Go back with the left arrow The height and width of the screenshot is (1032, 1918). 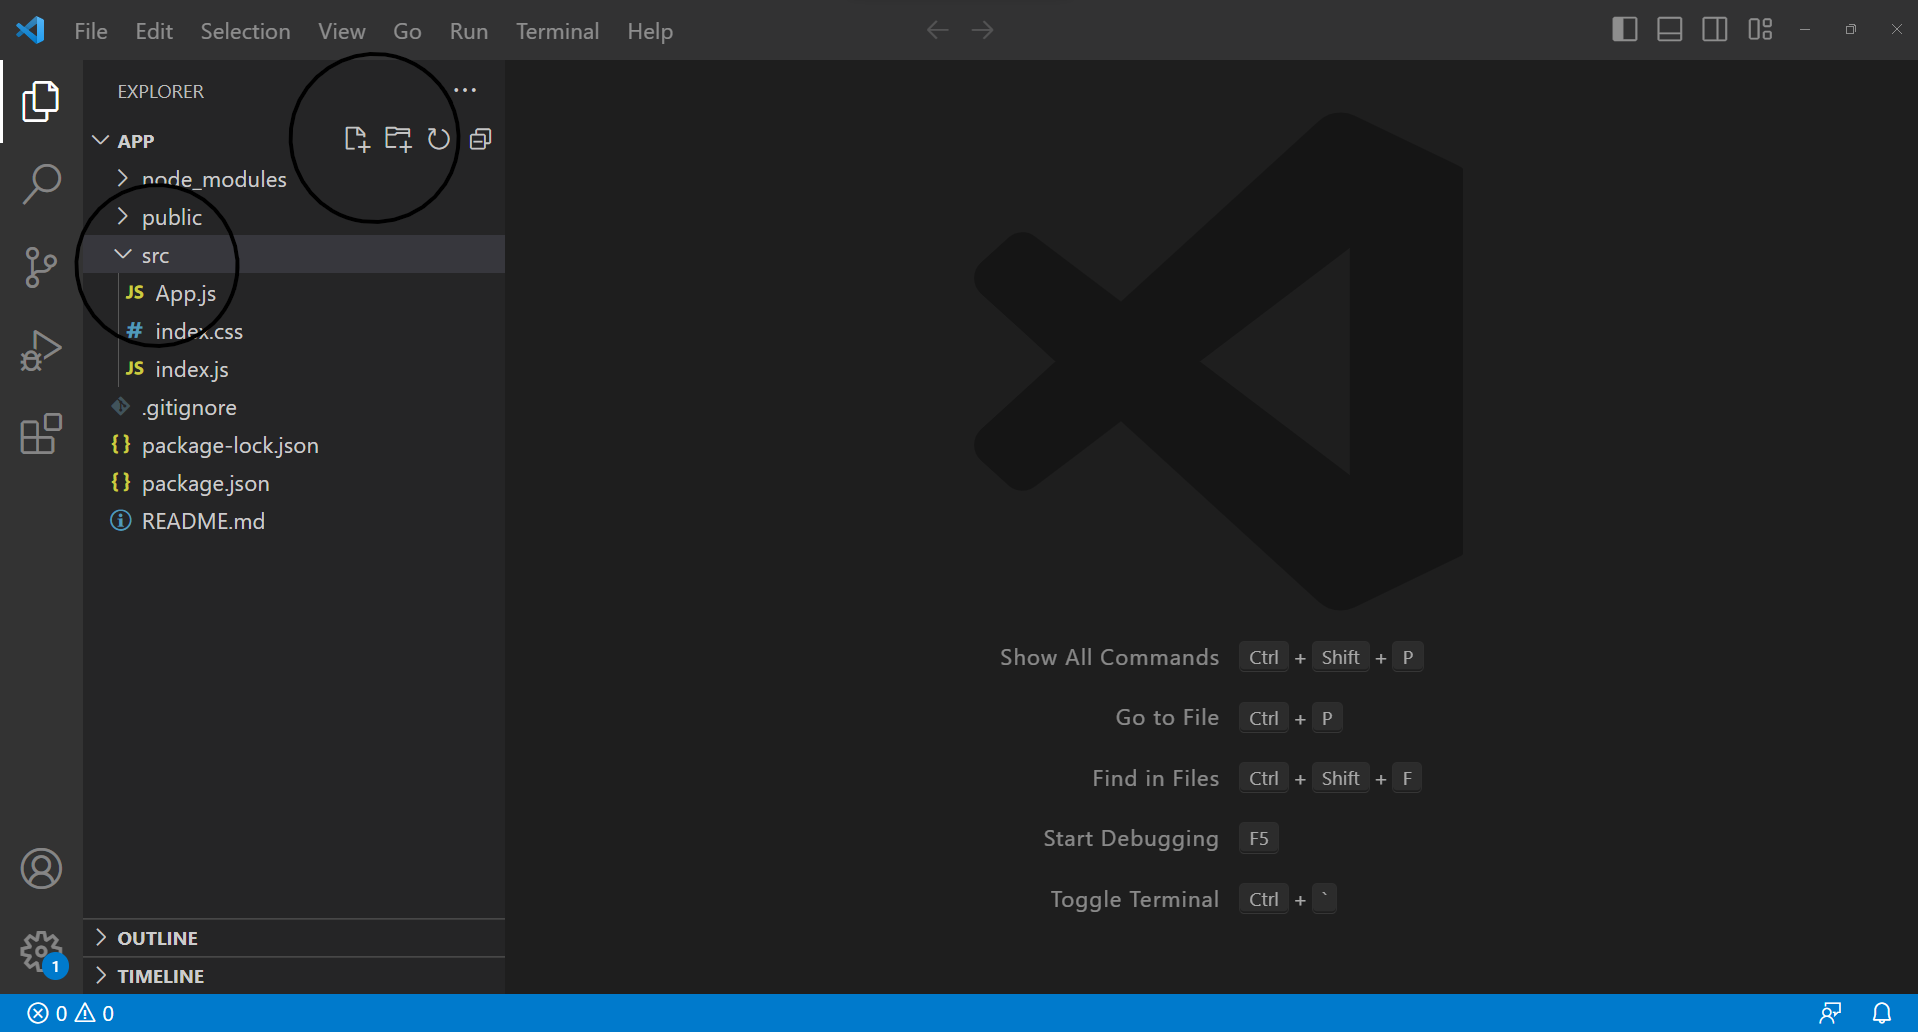[937, 30]
